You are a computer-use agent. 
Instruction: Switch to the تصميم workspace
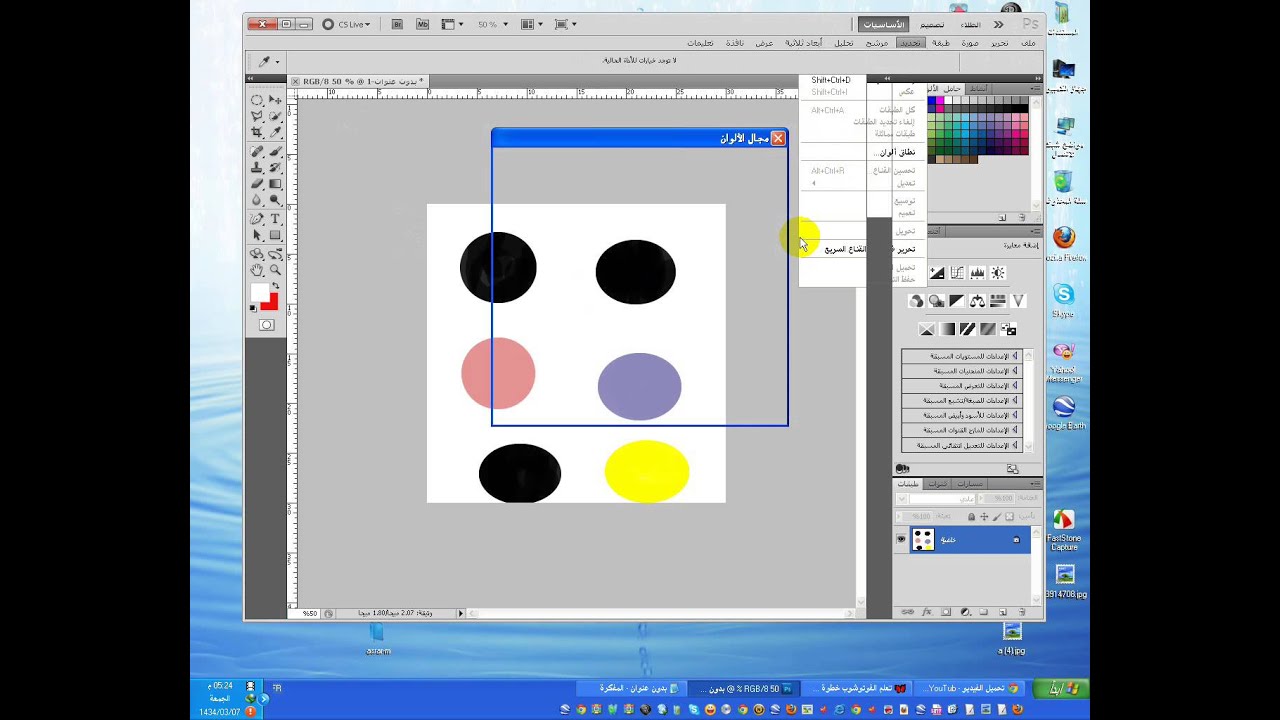tap(932, 24)
